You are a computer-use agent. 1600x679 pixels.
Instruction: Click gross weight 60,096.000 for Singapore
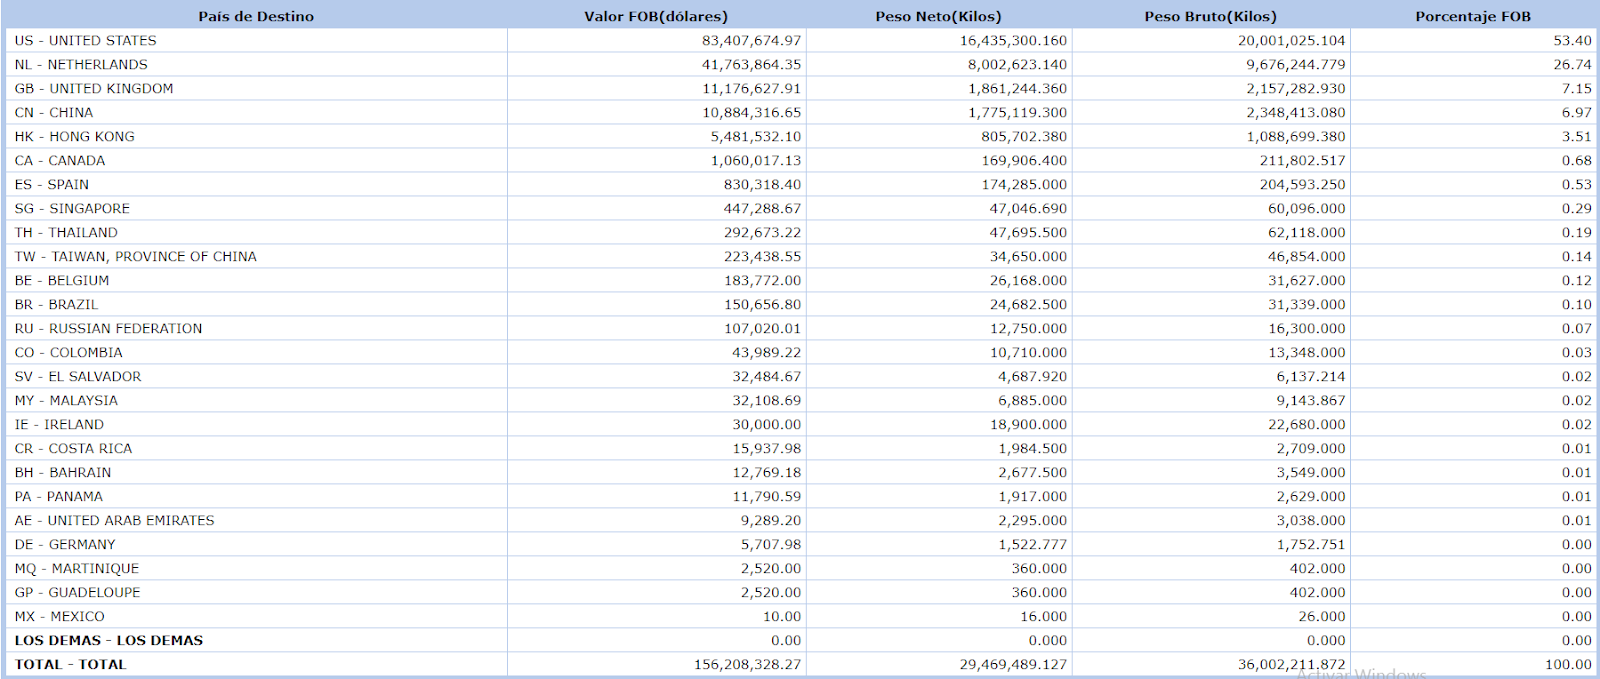tap(1306, 208)
